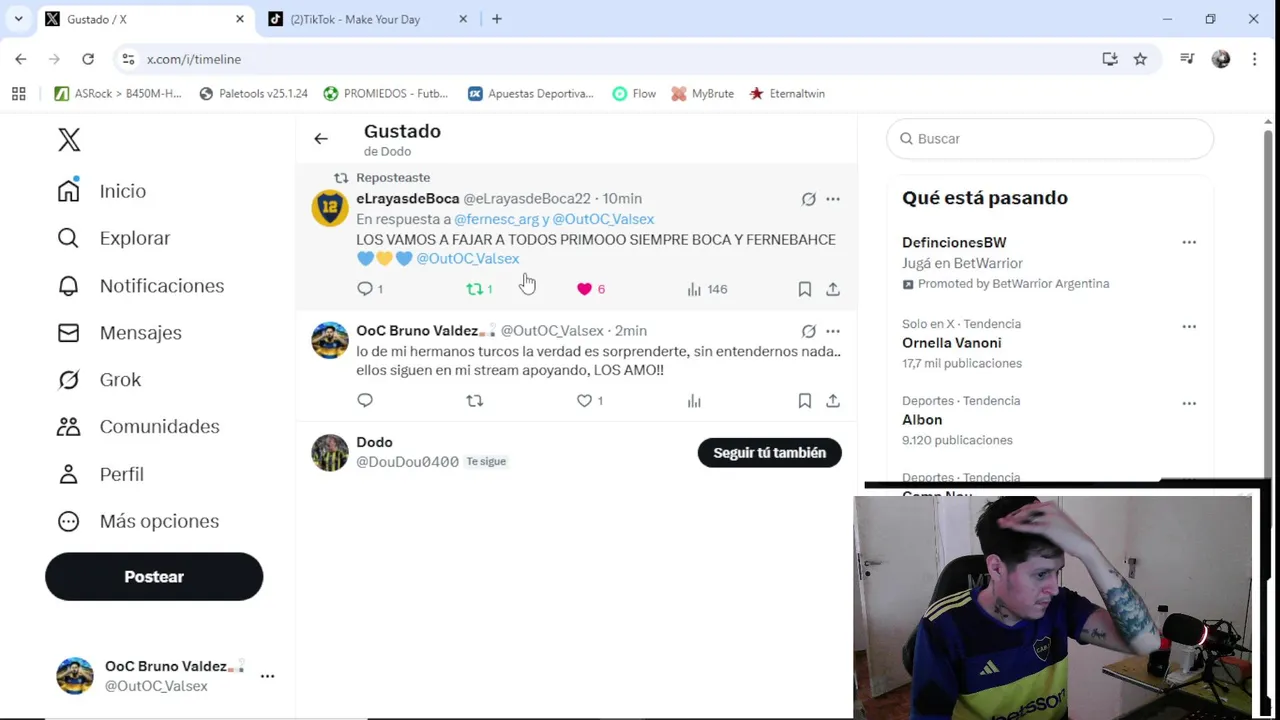Focus the Buscar search field
Image resolution: width=1280 pixels, height=720 pixels.
1050,139
